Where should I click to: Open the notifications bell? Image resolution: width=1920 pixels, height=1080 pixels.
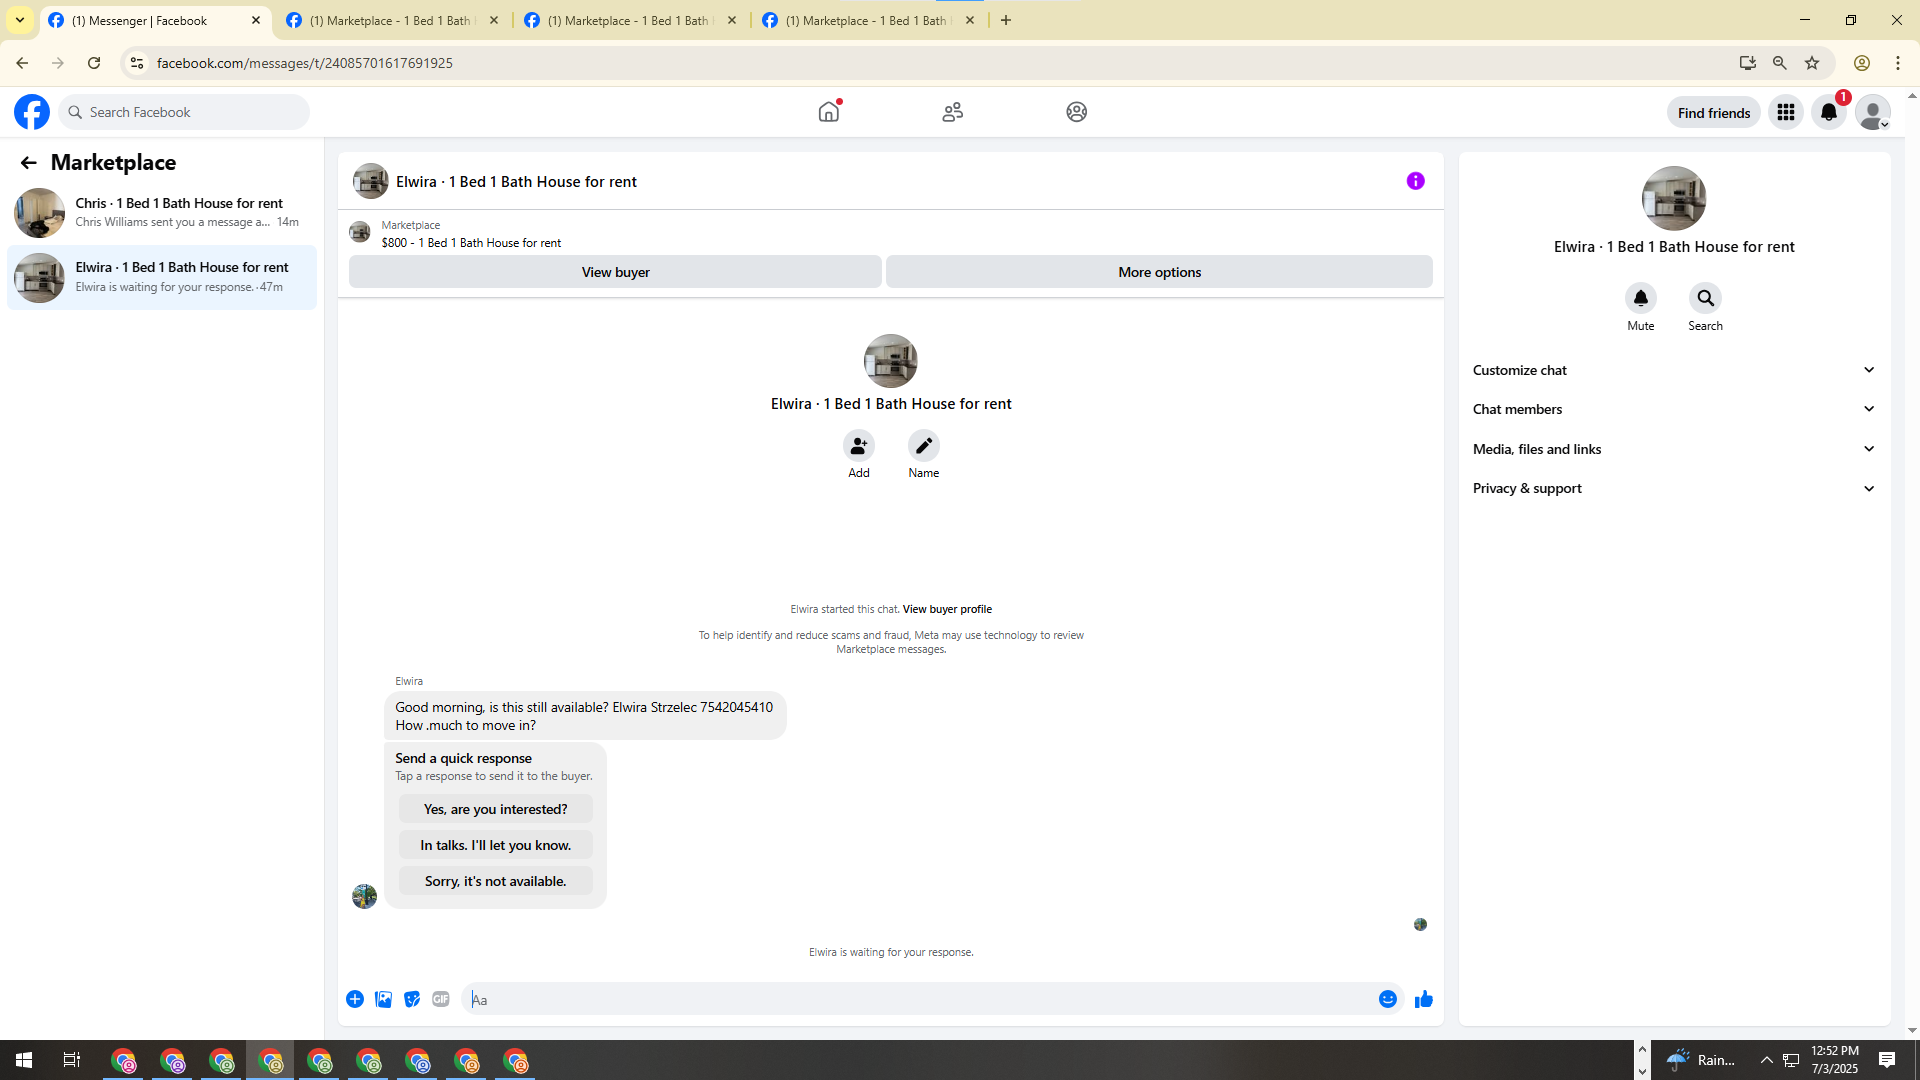point(1828,112)
